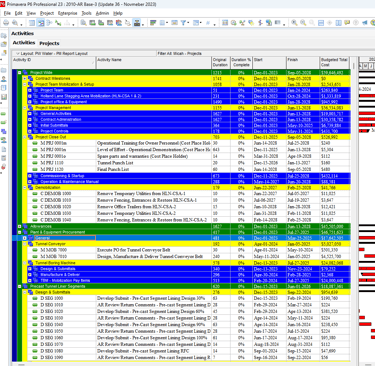Open the Timescale toolbar icon

(x=174, y=23)
